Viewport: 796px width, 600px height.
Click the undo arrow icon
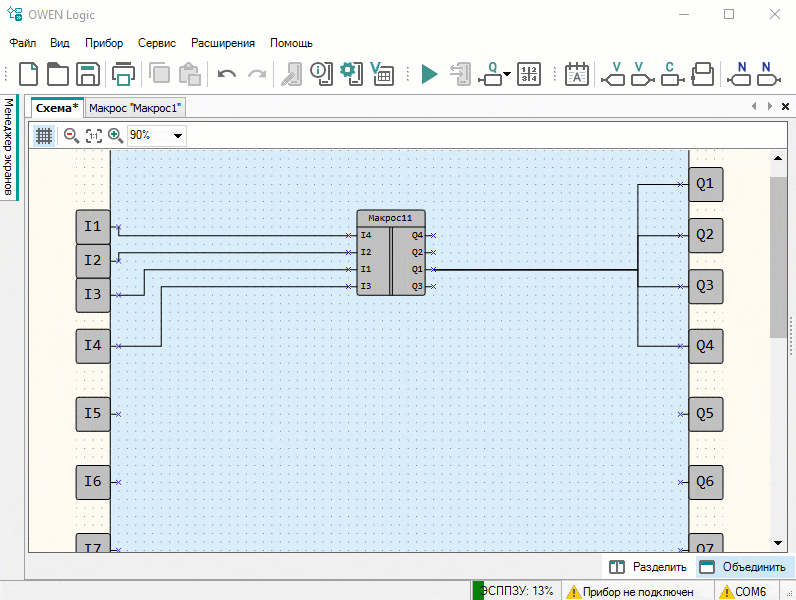(x=227, y=74)
